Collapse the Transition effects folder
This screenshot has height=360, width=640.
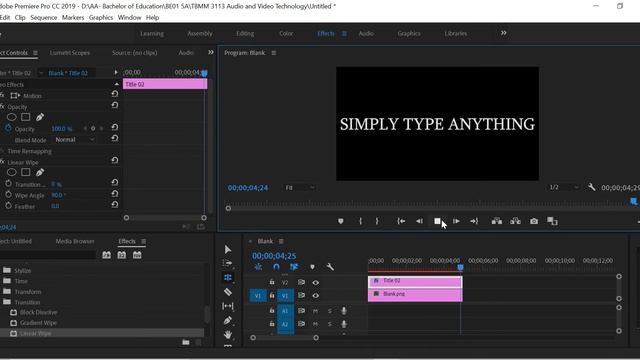point(7,302)
